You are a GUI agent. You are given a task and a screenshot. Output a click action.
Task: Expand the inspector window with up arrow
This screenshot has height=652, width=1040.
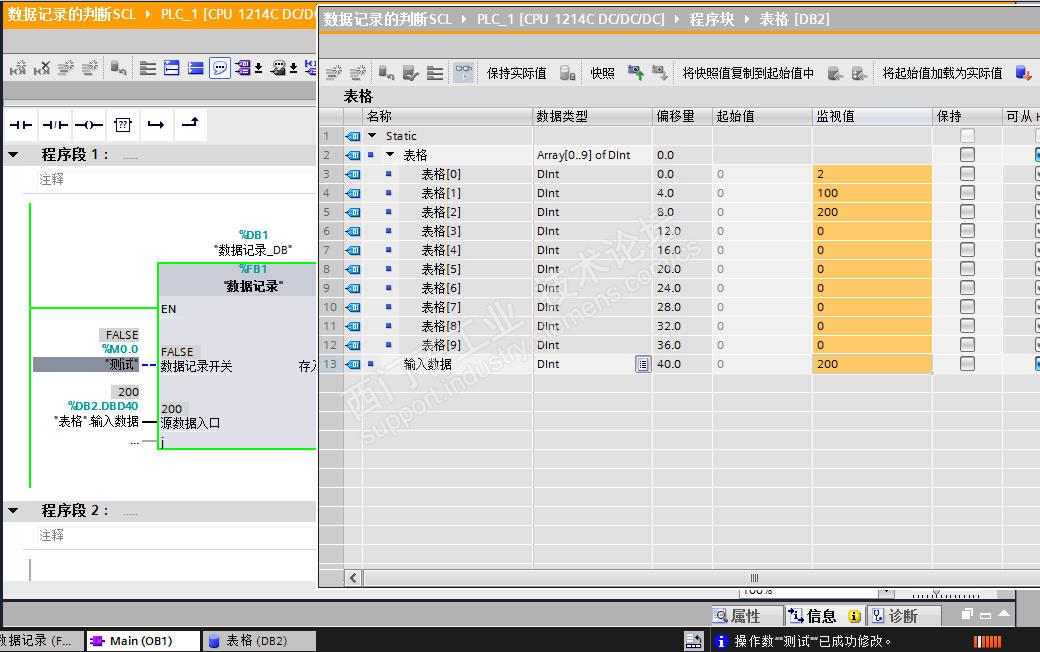point(1004,614)
